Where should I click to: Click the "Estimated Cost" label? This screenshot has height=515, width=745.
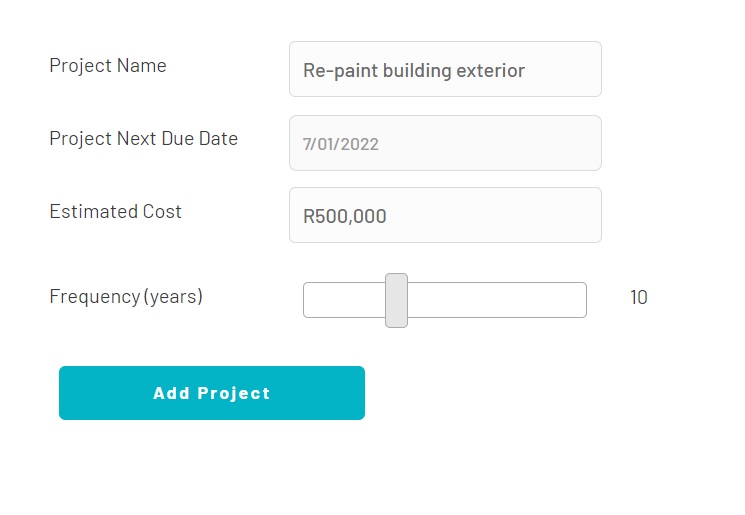[x=115, y=212]
